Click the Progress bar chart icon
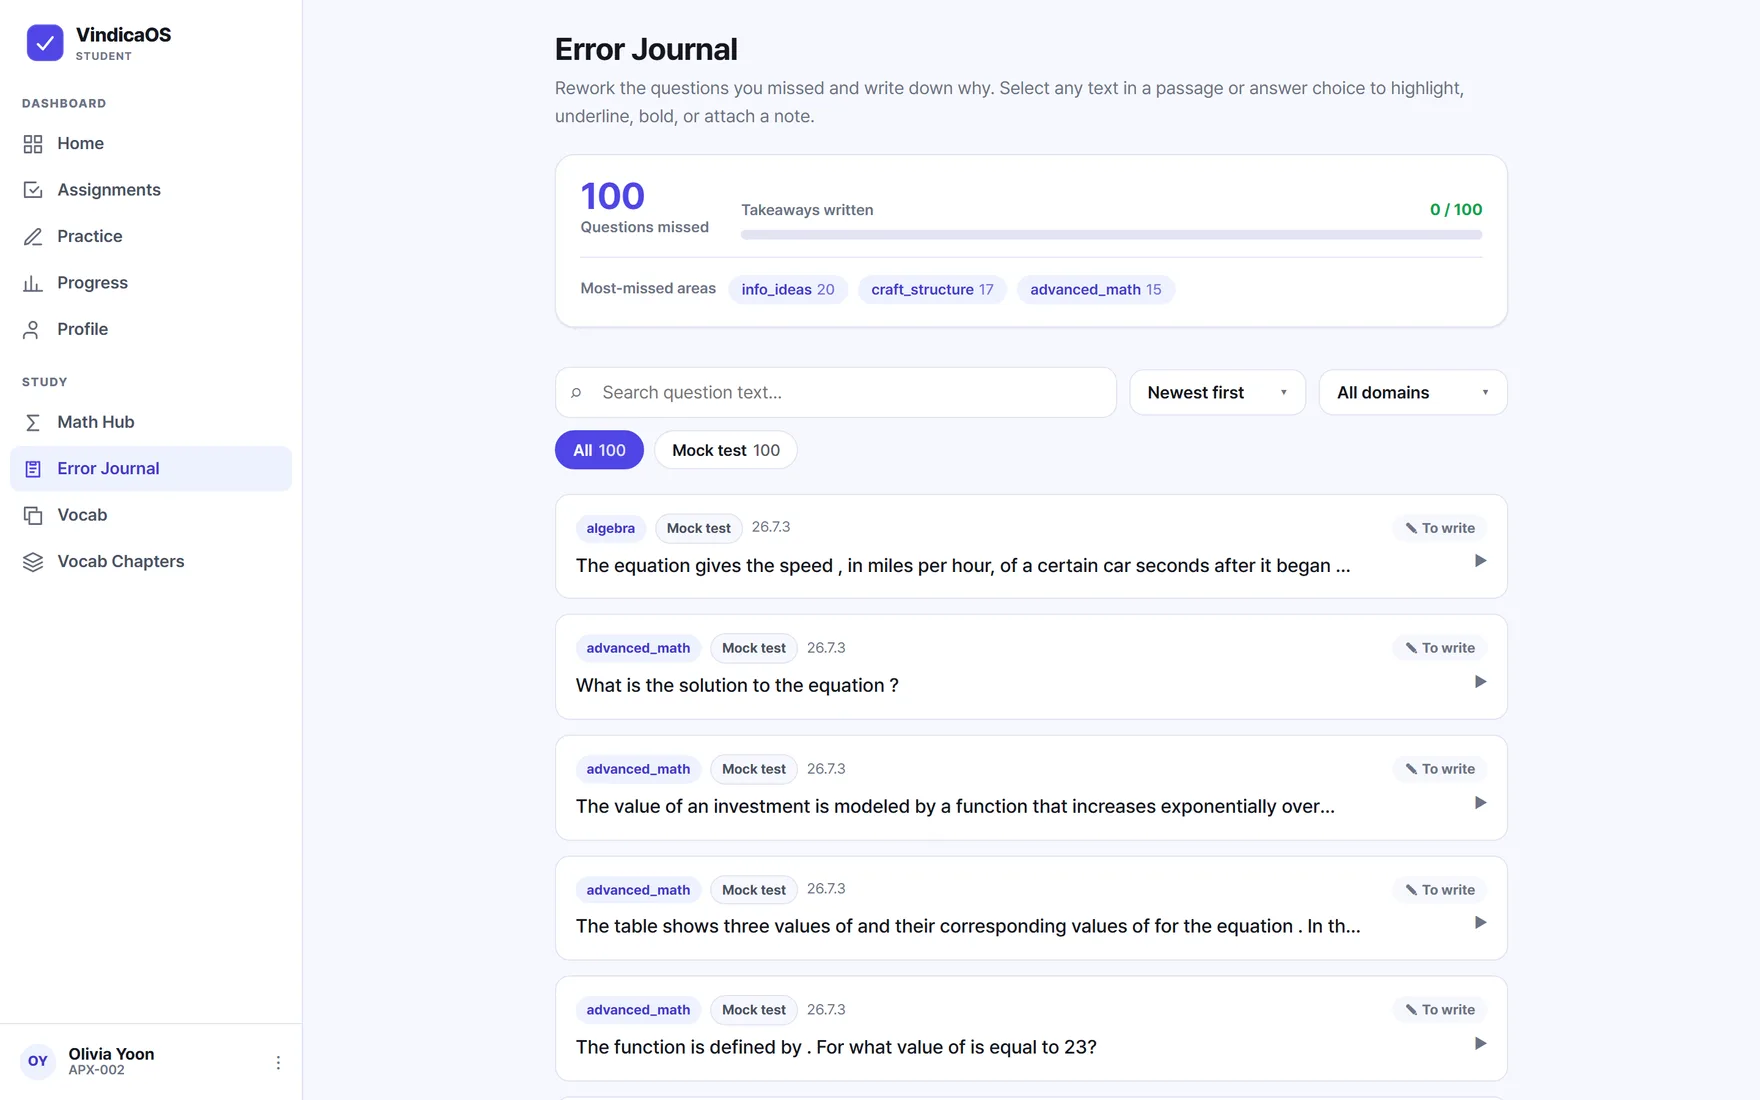 point(33,283)
